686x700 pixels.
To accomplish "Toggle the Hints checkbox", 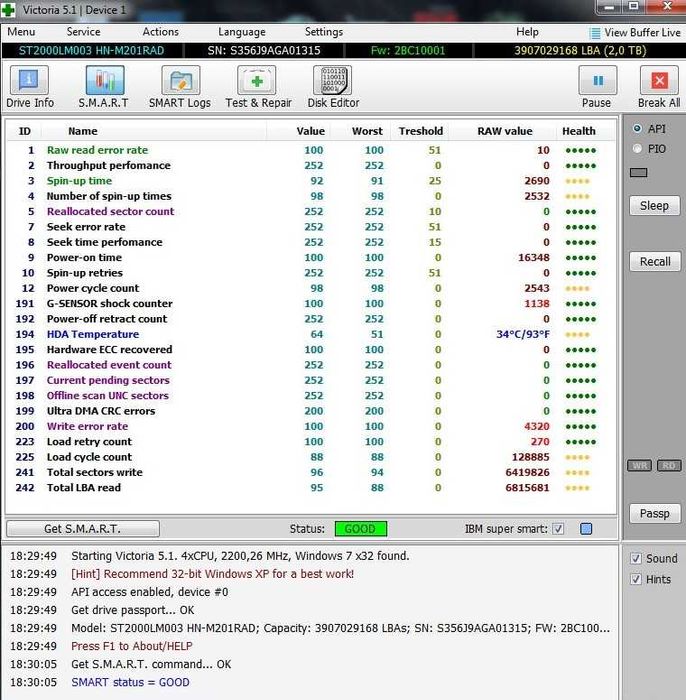I will pos(636,579).
